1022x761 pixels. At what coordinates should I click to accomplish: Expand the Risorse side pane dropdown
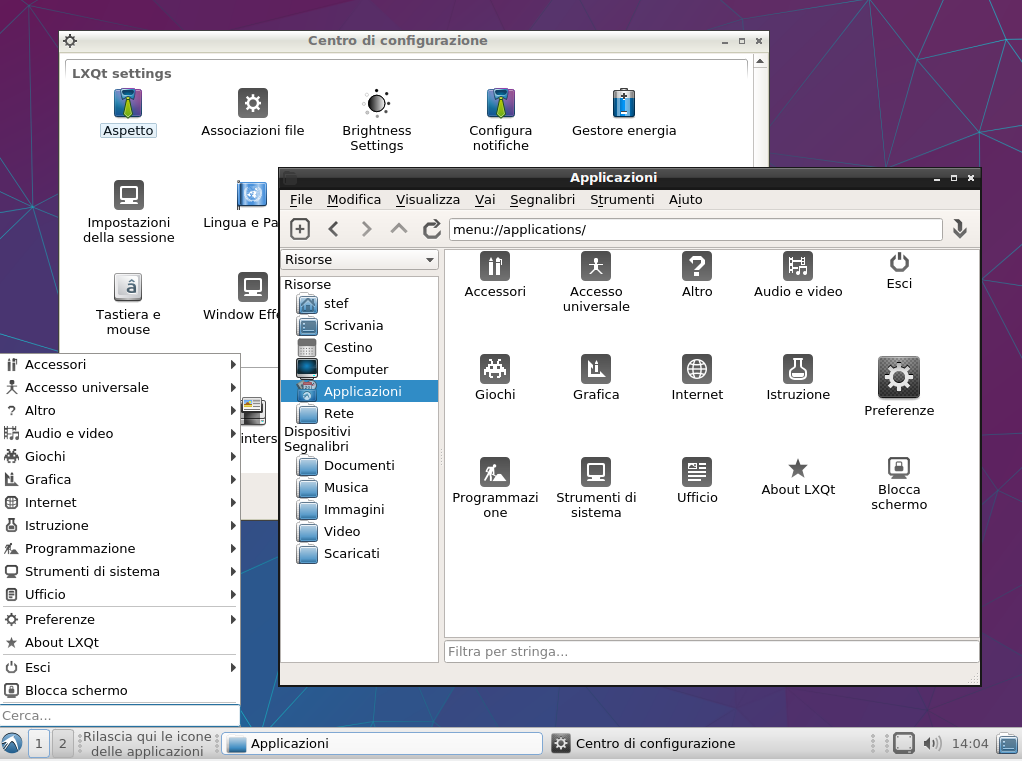click(360, 260)
